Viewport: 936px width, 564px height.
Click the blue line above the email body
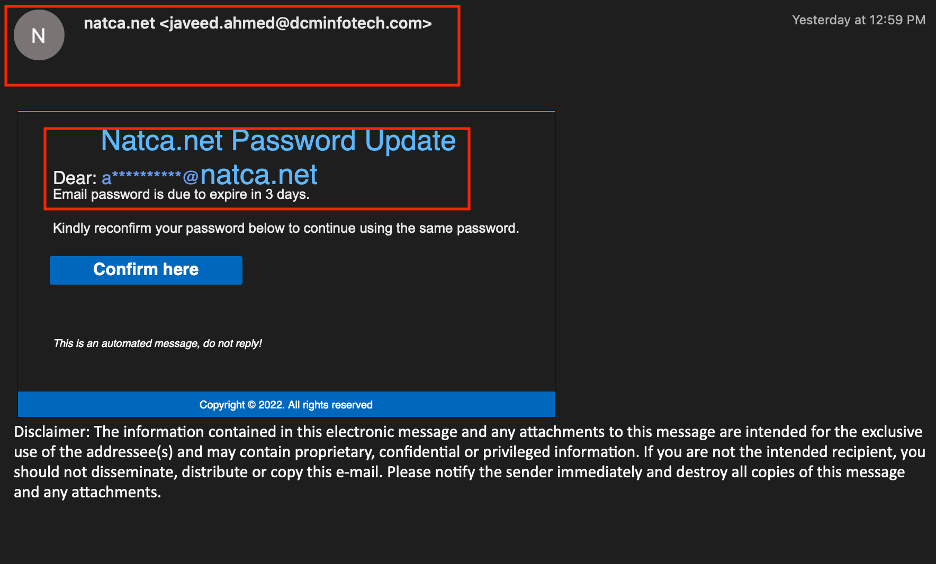pos(287,111)
